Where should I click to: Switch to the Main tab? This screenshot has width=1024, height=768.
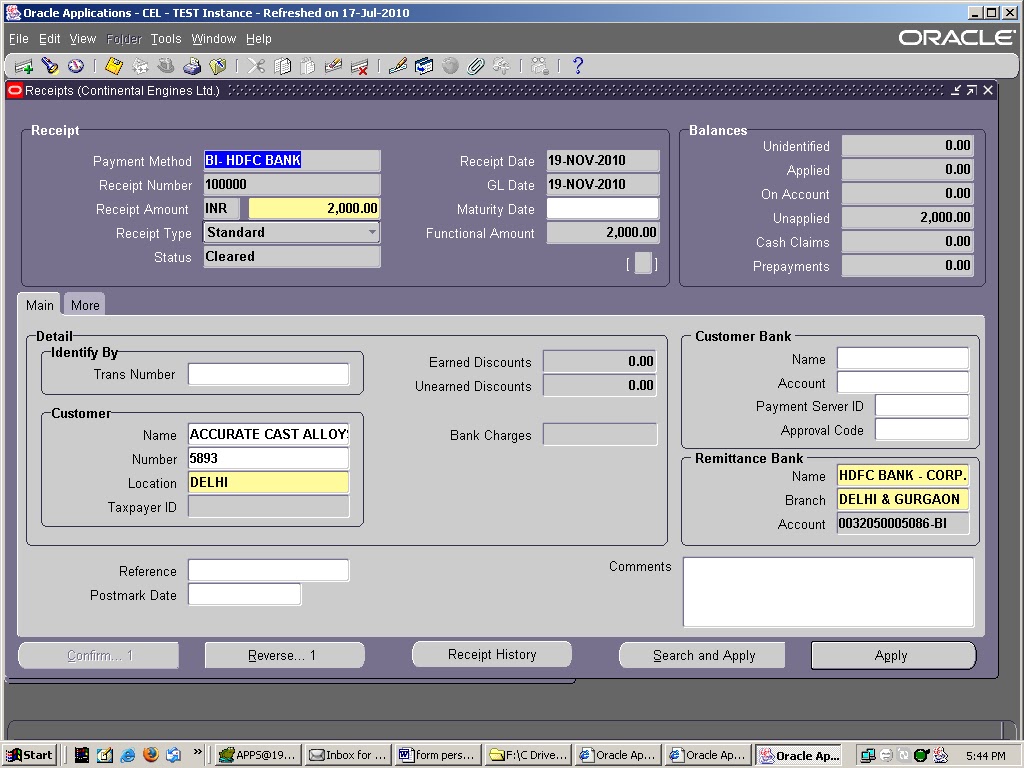tap(39, 305)
